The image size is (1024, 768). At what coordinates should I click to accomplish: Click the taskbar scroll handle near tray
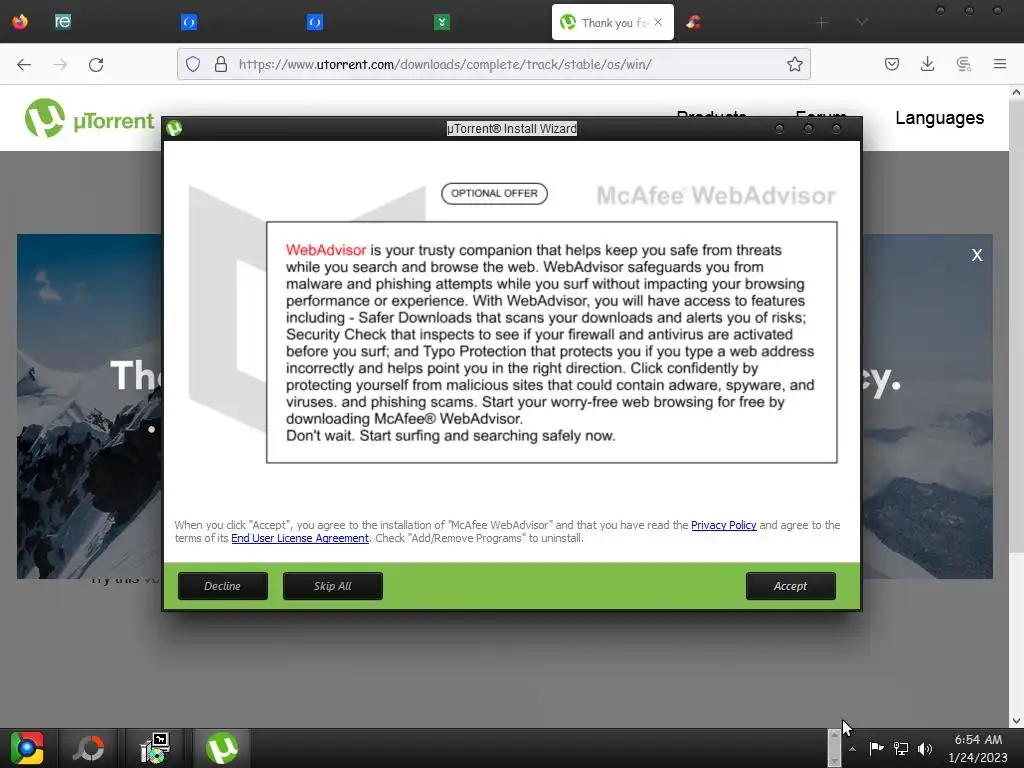pos(834,748)
